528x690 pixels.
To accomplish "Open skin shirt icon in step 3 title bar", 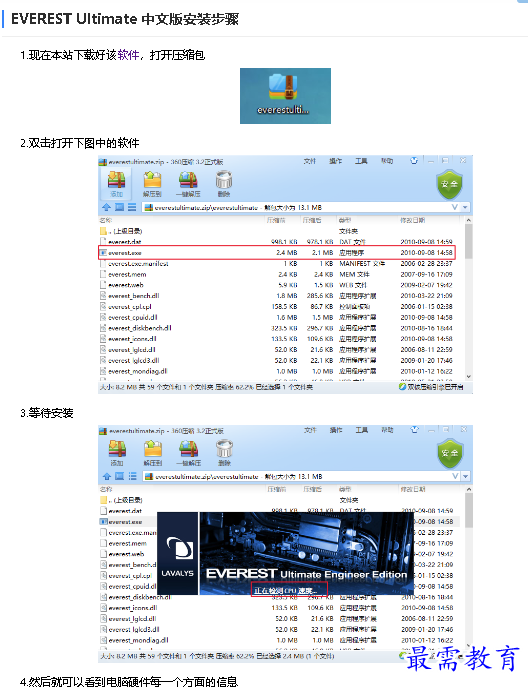I will point(414,430).
